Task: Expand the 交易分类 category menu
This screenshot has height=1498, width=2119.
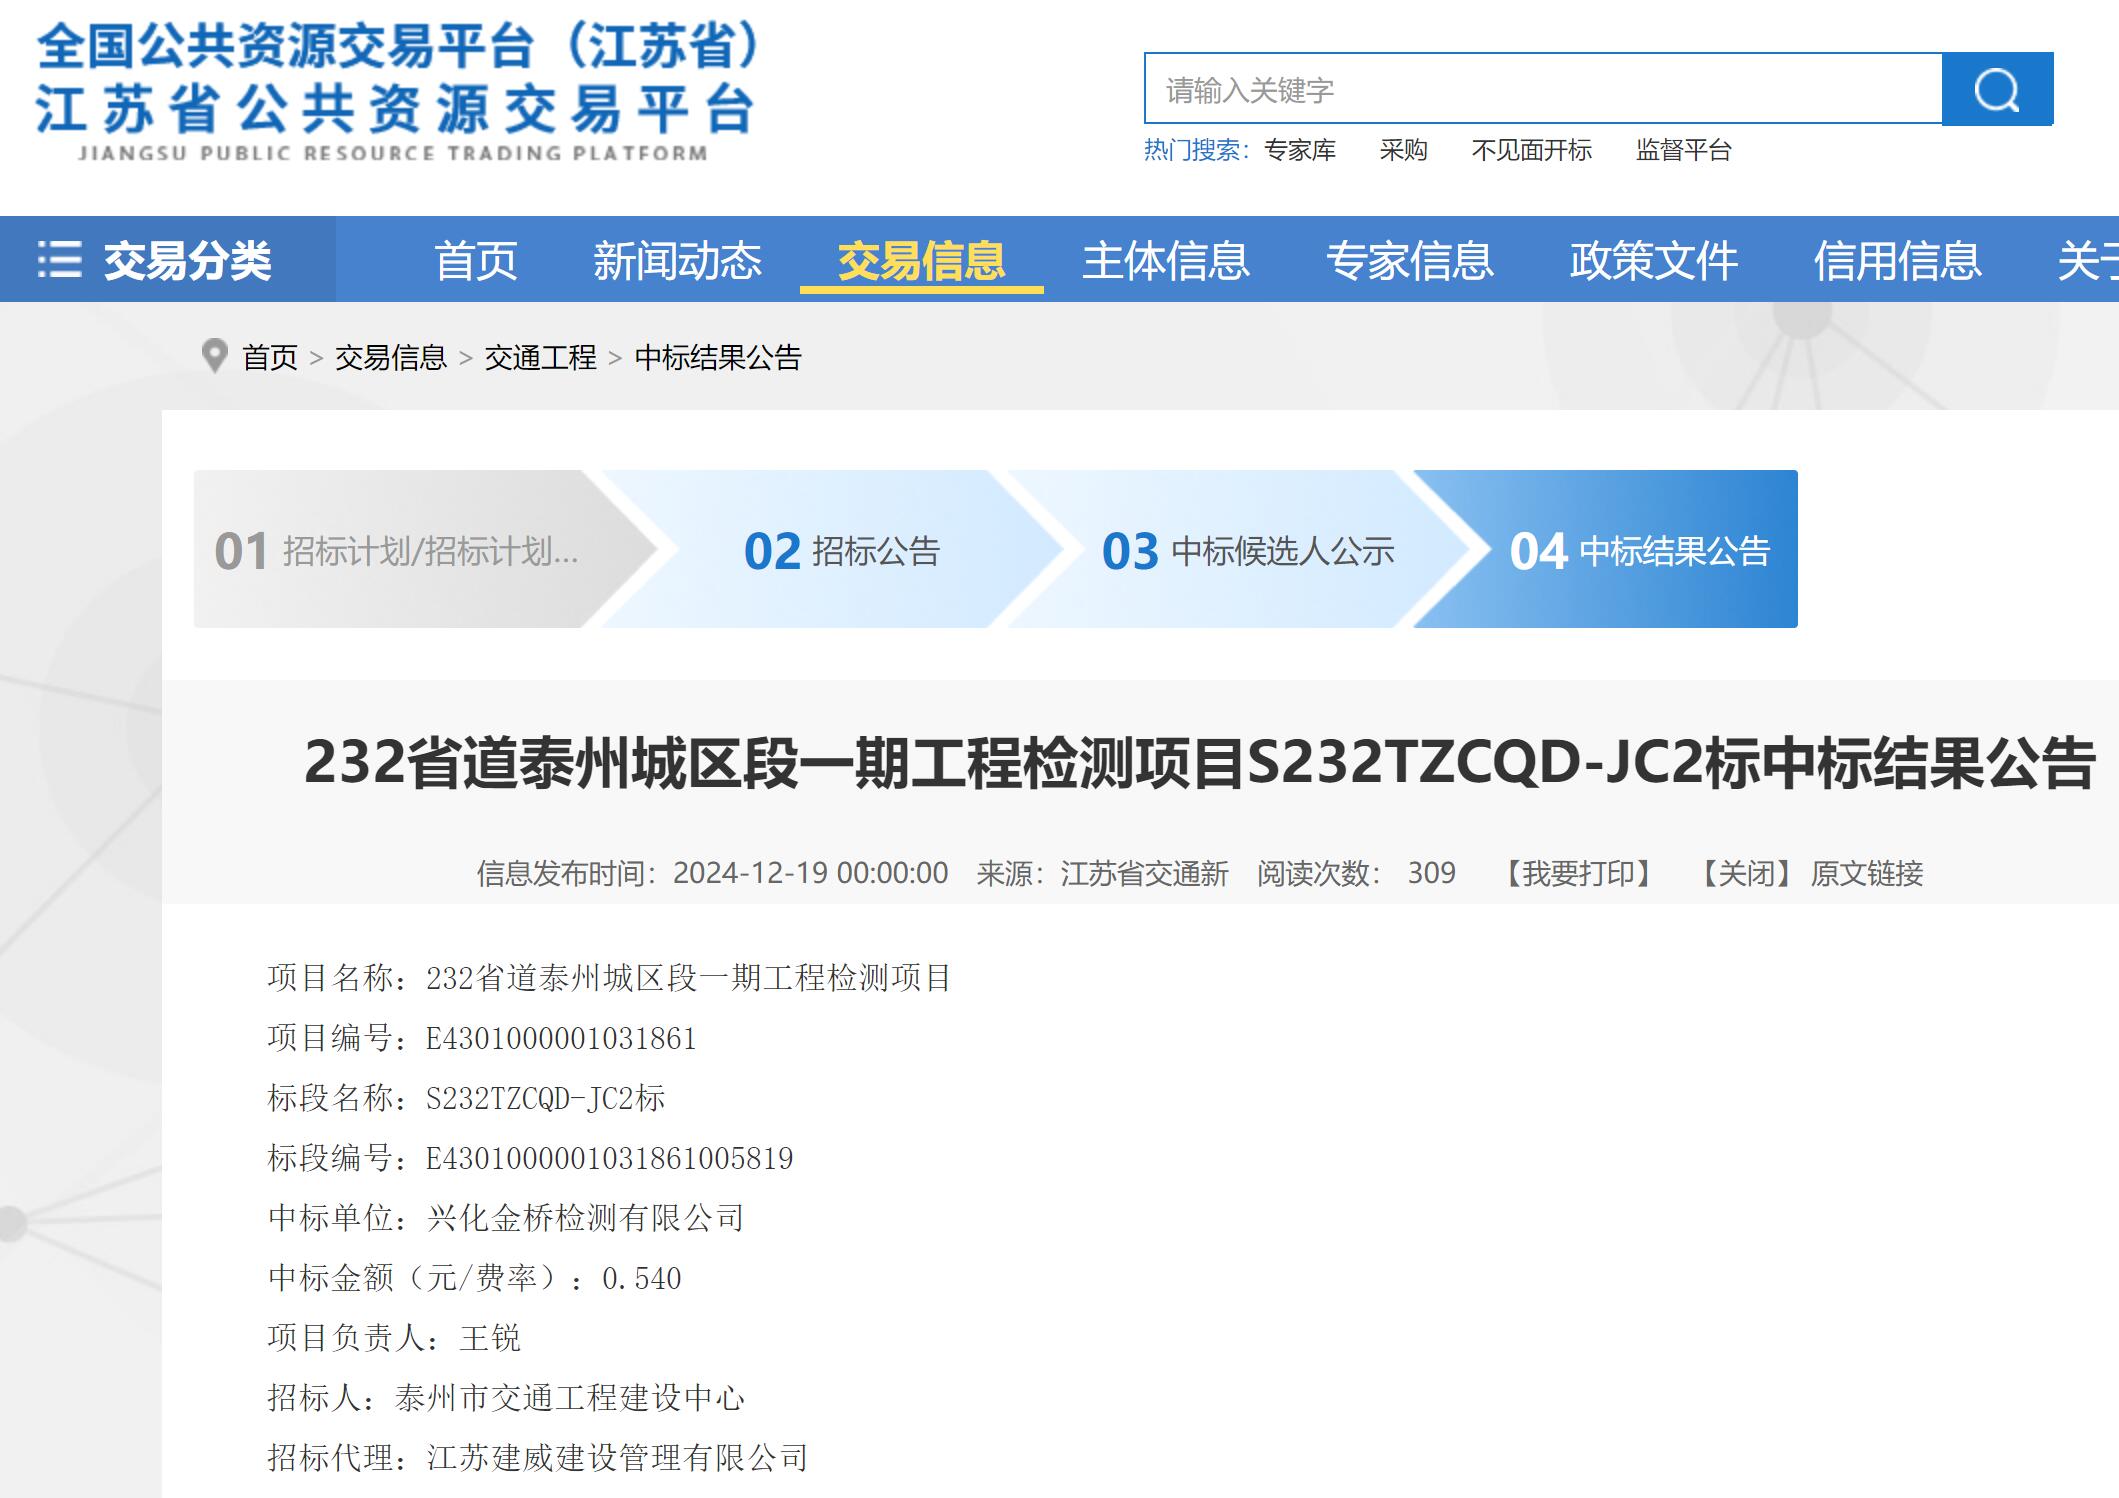Action: [168, 259]
